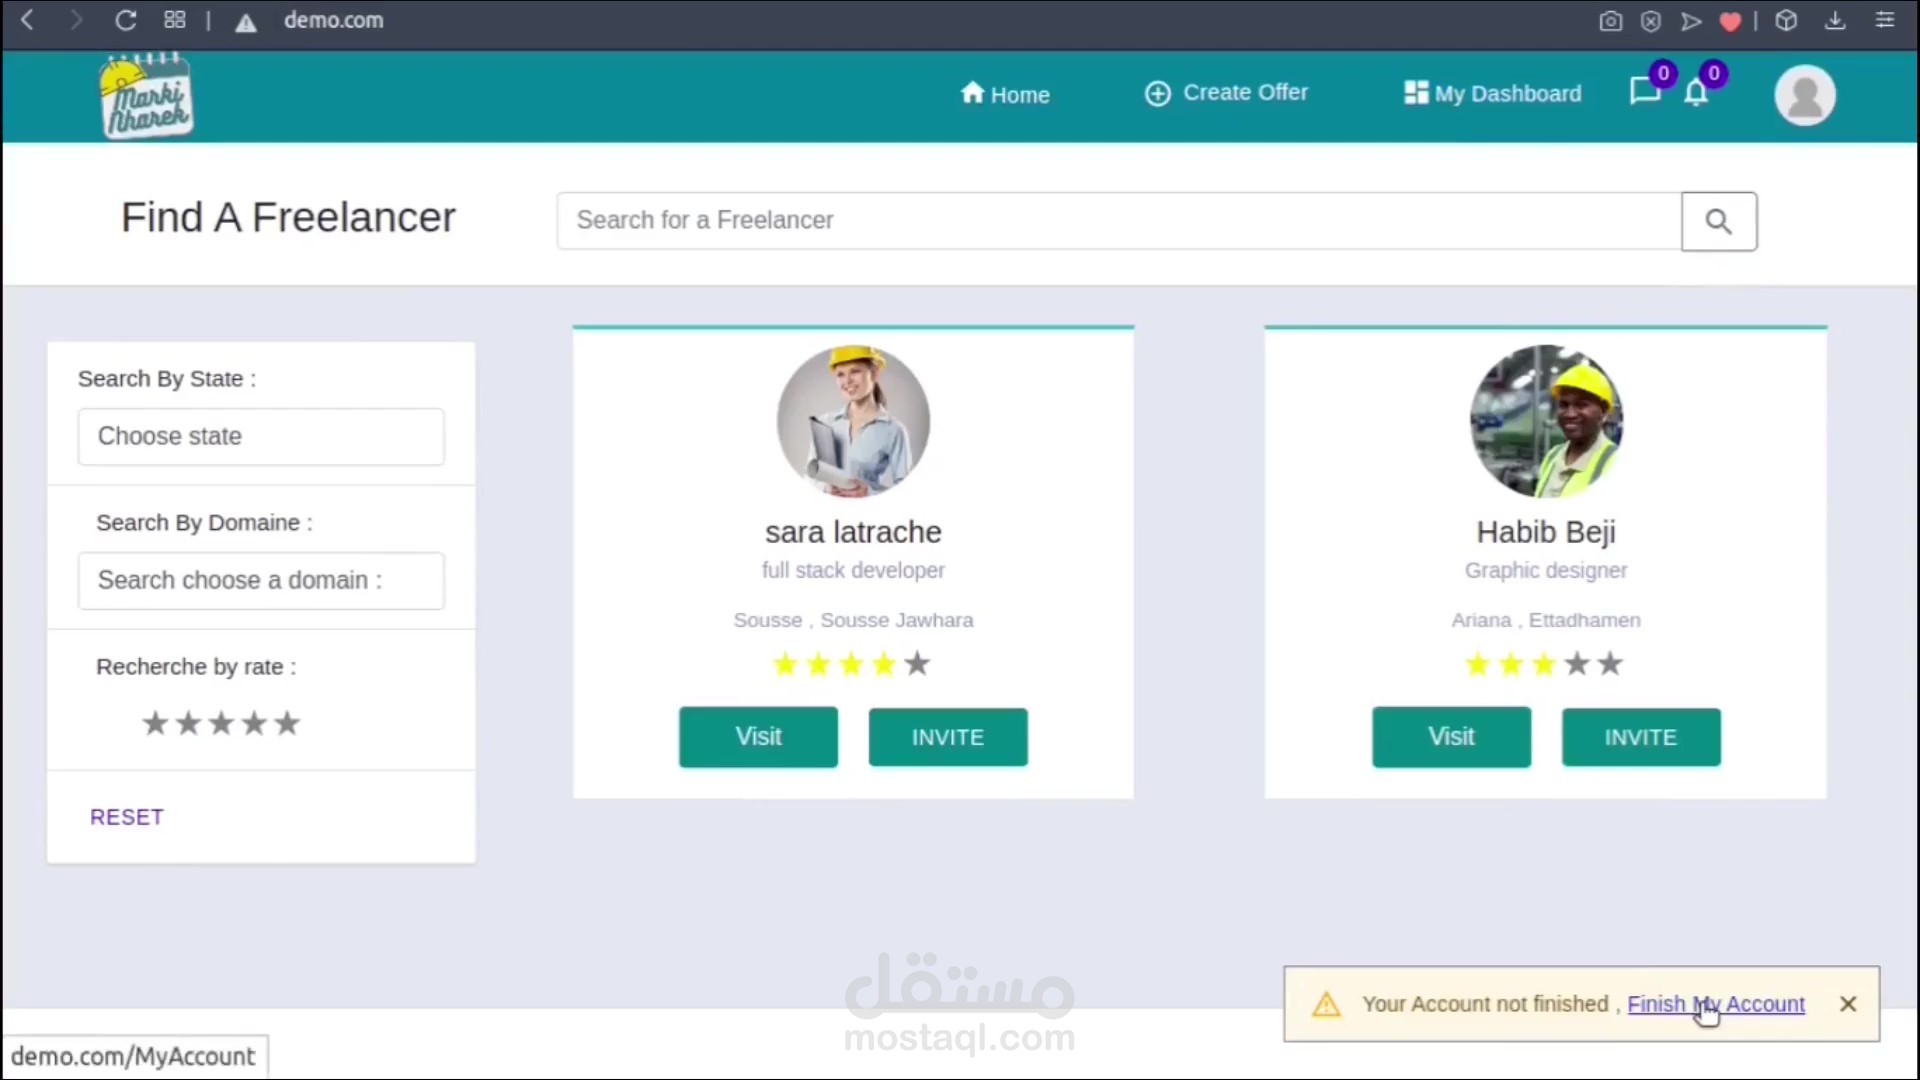
Task: Click the user profile avatar
Action: tap(1804, 95)
